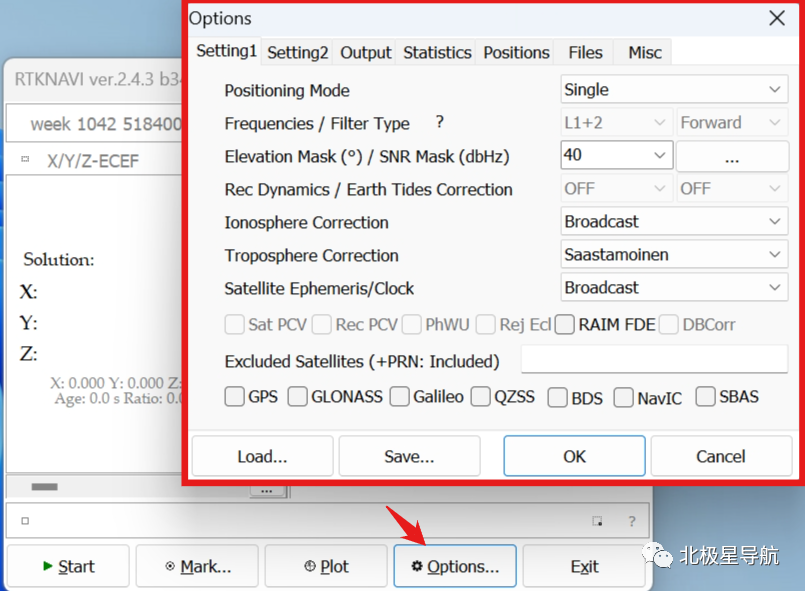Click the question mark beside Filter Type
The height and width of the screenshot is (591, 805).
point(439,122)
